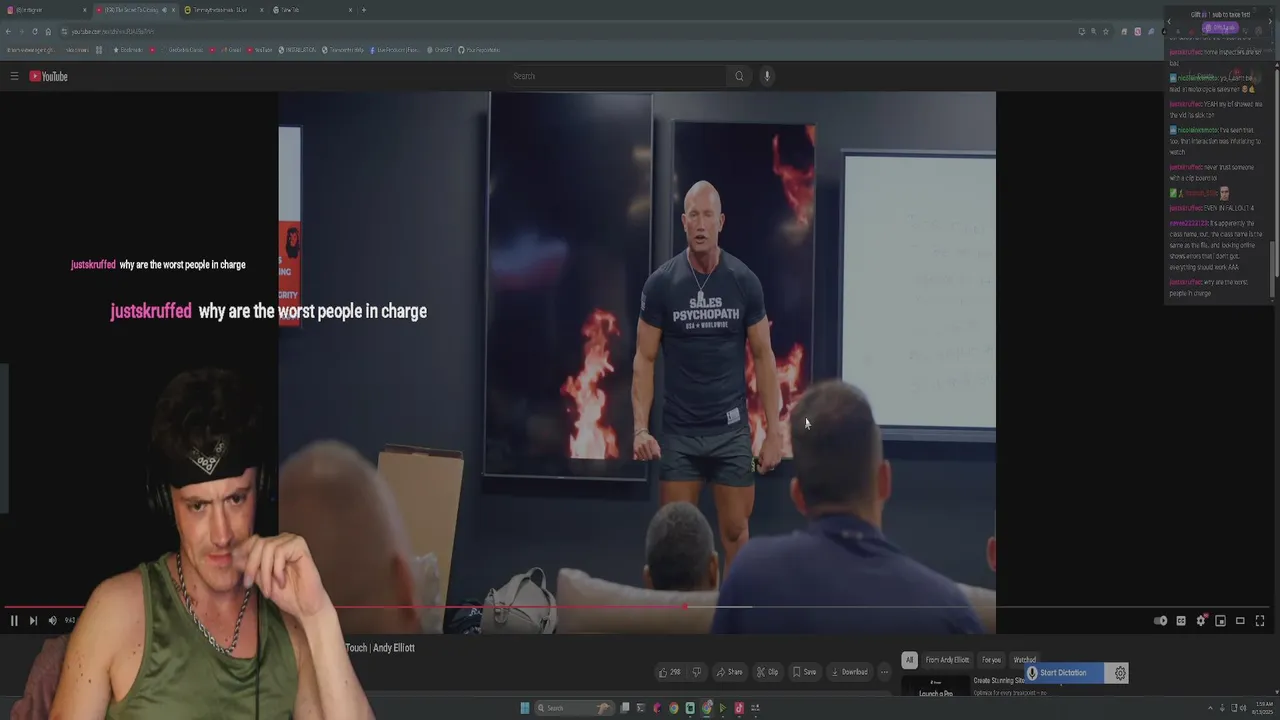Open the Windows Start button
Viewport: 1280px width, 720px height.
pyautogui.click(x=524, y=708)
